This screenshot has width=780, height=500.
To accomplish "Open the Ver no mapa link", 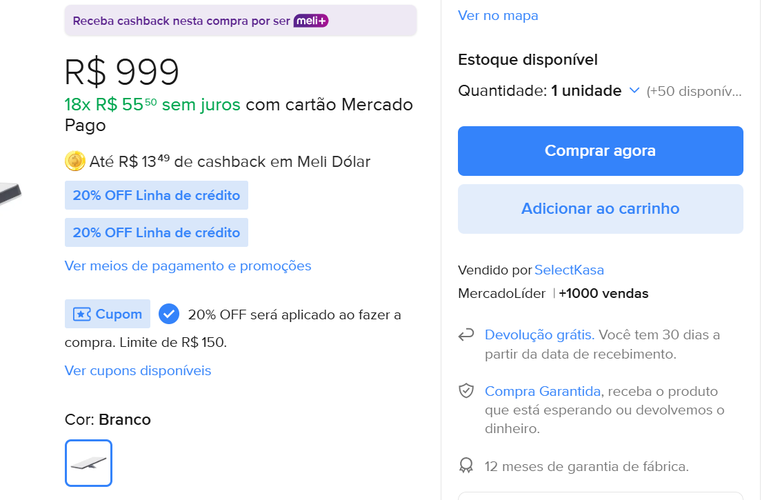I will pyautogui.click(x=498, y=15).
